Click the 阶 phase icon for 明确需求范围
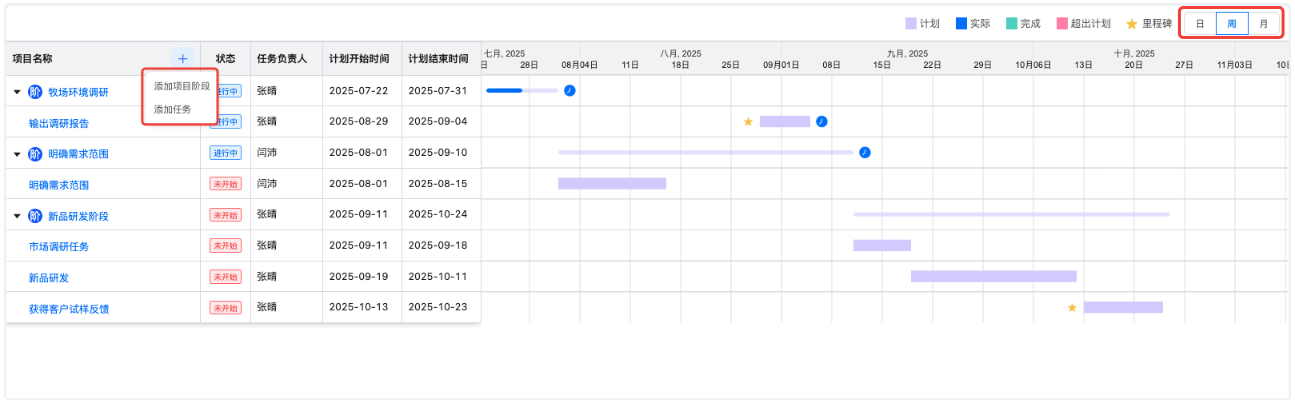 [x=35, y=154]
